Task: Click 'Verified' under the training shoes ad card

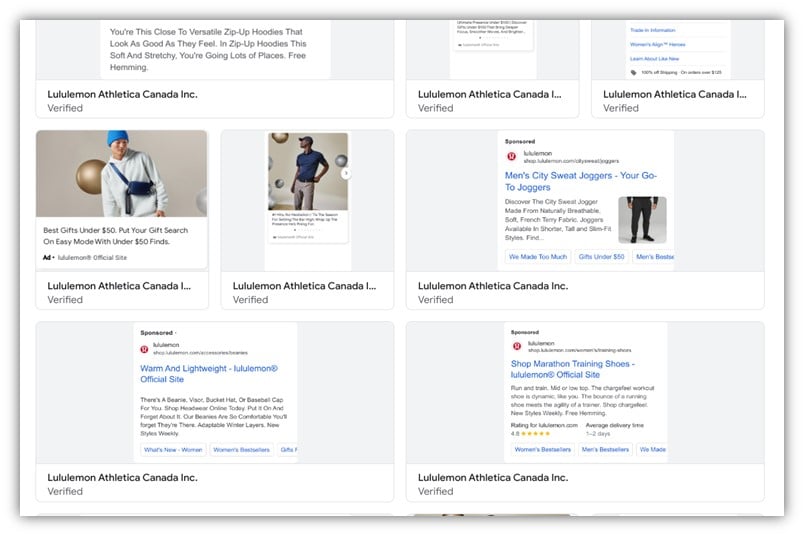Action: click(x=435, y=491)
